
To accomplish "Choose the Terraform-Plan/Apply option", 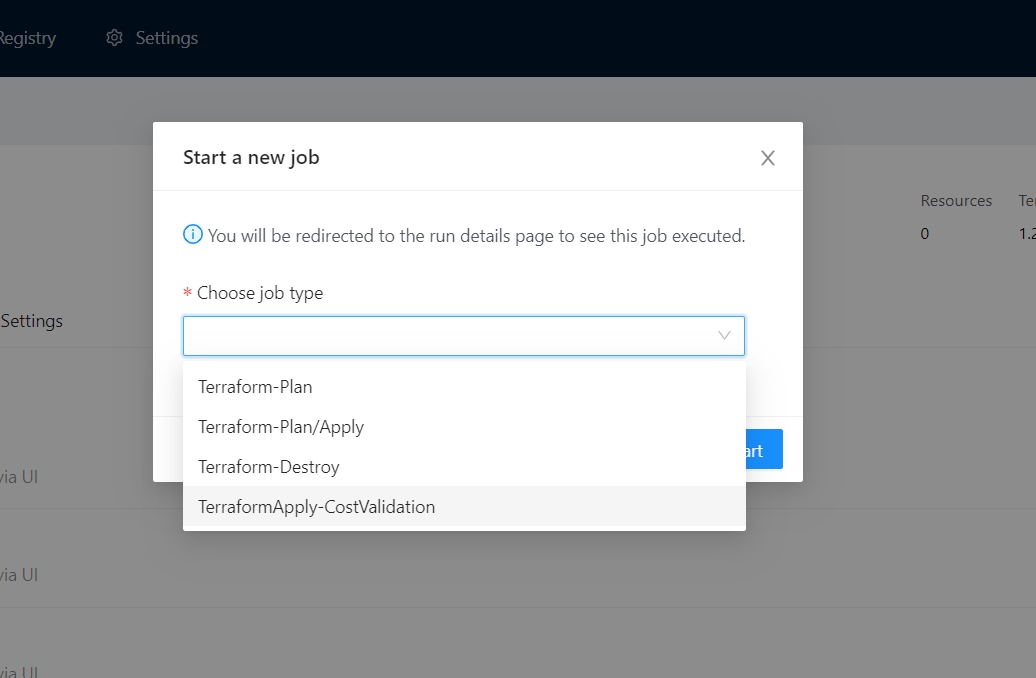I will (281, 427).
